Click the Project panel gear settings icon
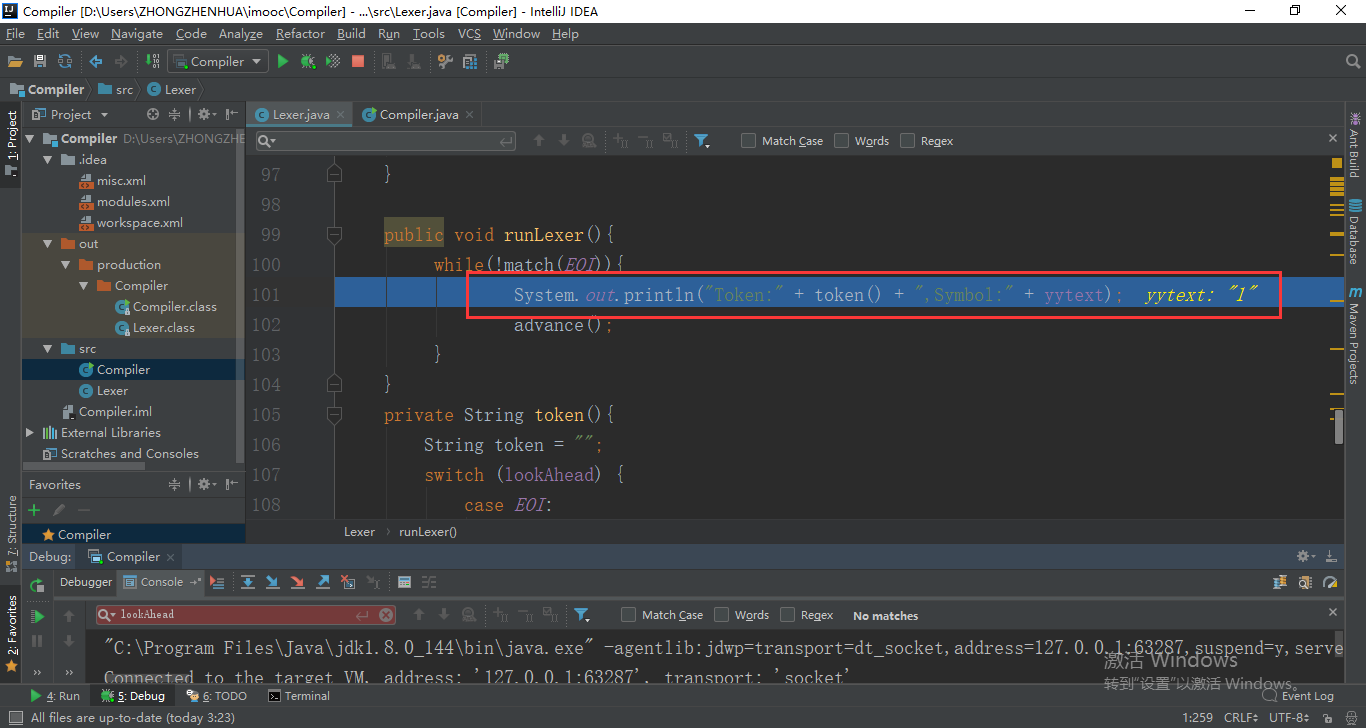Screen dimensions: 1366x728 point(204,114)
